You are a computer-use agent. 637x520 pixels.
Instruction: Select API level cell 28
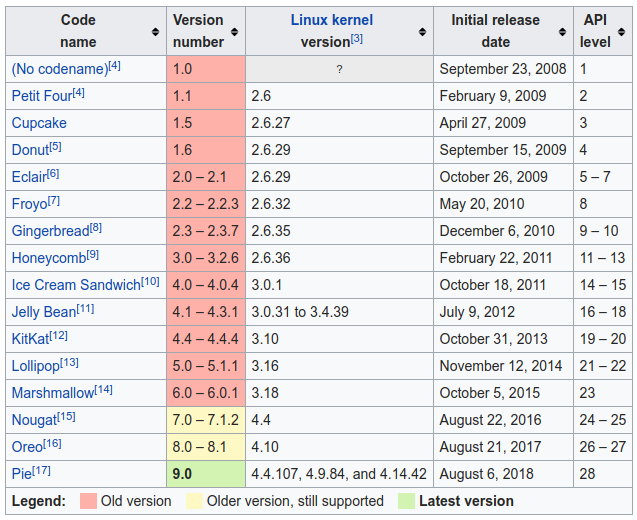pyautogui.click(x=603, y=474)
